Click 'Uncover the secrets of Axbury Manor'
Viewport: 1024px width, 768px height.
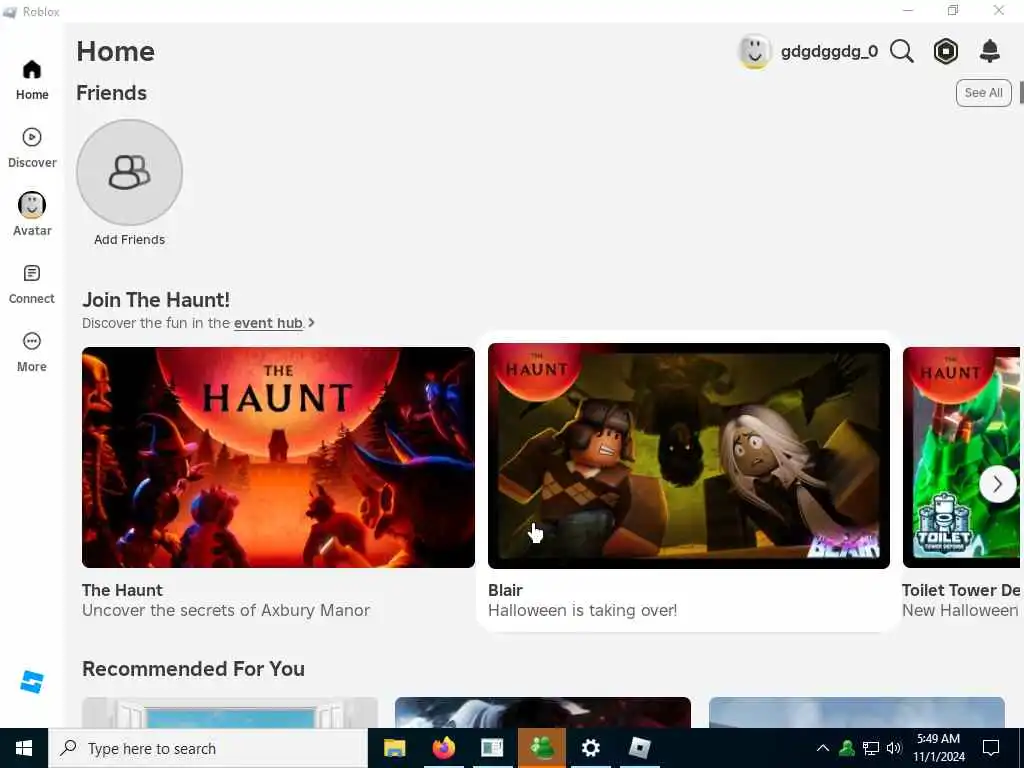click(226, 610)
